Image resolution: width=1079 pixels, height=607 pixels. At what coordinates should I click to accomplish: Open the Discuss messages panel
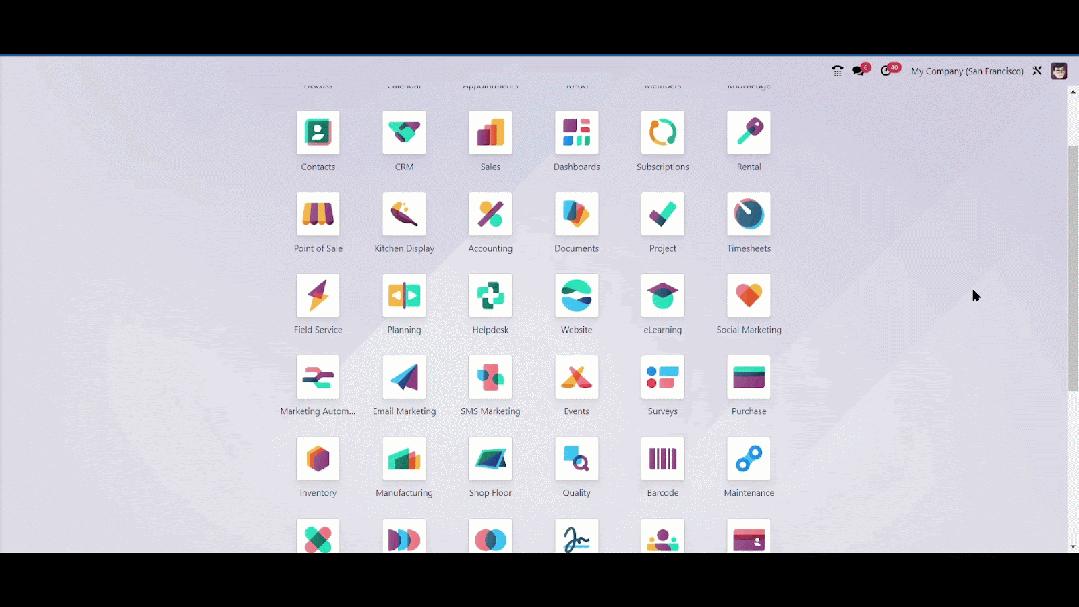[858, 70]
